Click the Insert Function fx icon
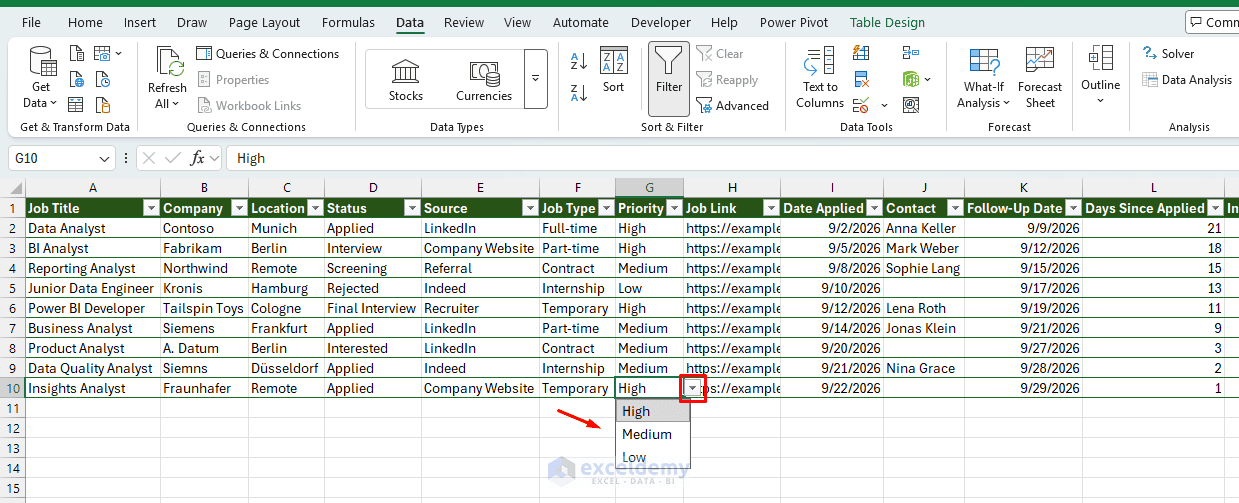 pyautogui.click(x=198, y=158)
